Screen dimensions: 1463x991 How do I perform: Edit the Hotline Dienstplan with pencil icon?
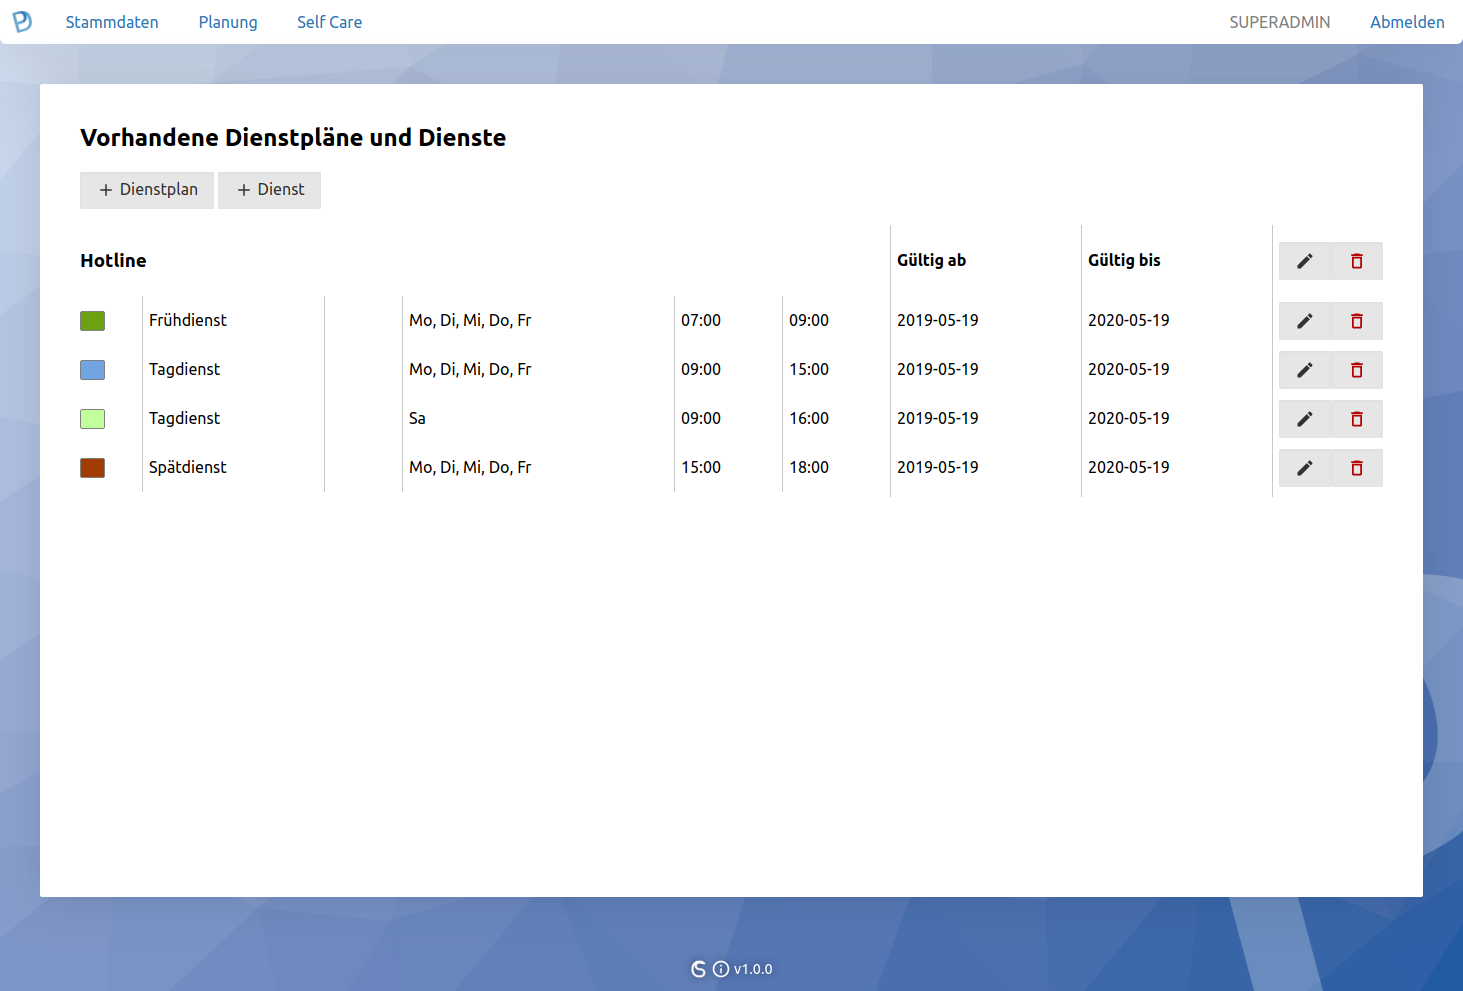point(1305,261)
